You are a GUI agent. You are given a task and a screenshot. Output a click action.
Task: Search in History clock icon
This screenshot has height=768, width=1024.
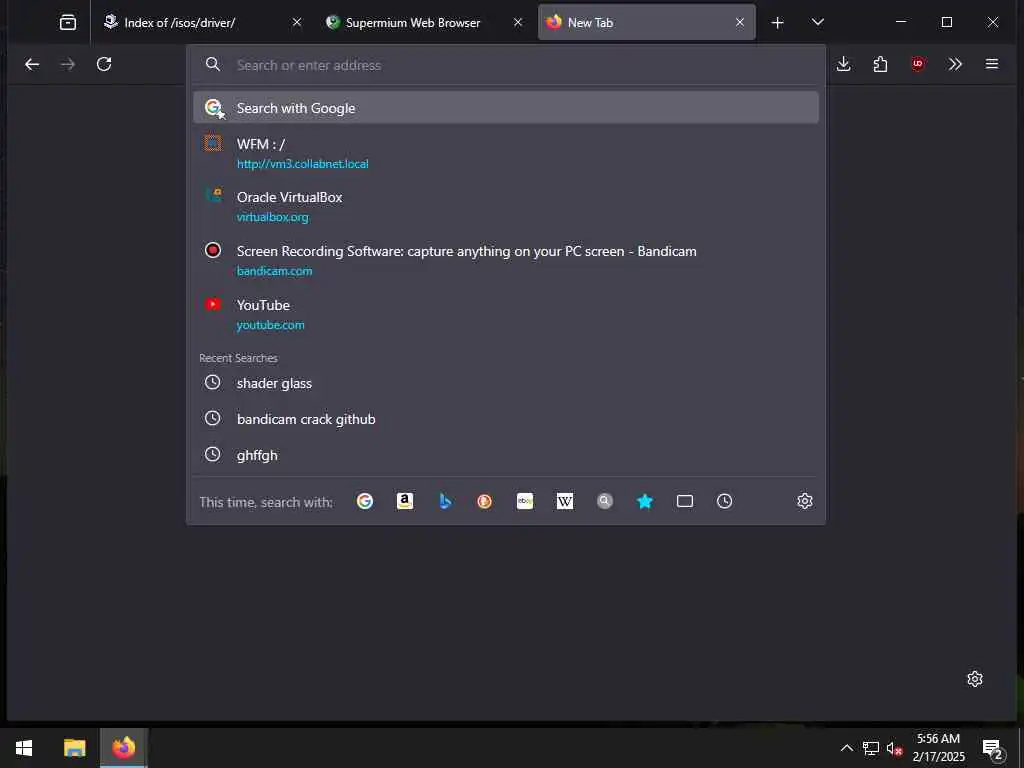(724, 501)
